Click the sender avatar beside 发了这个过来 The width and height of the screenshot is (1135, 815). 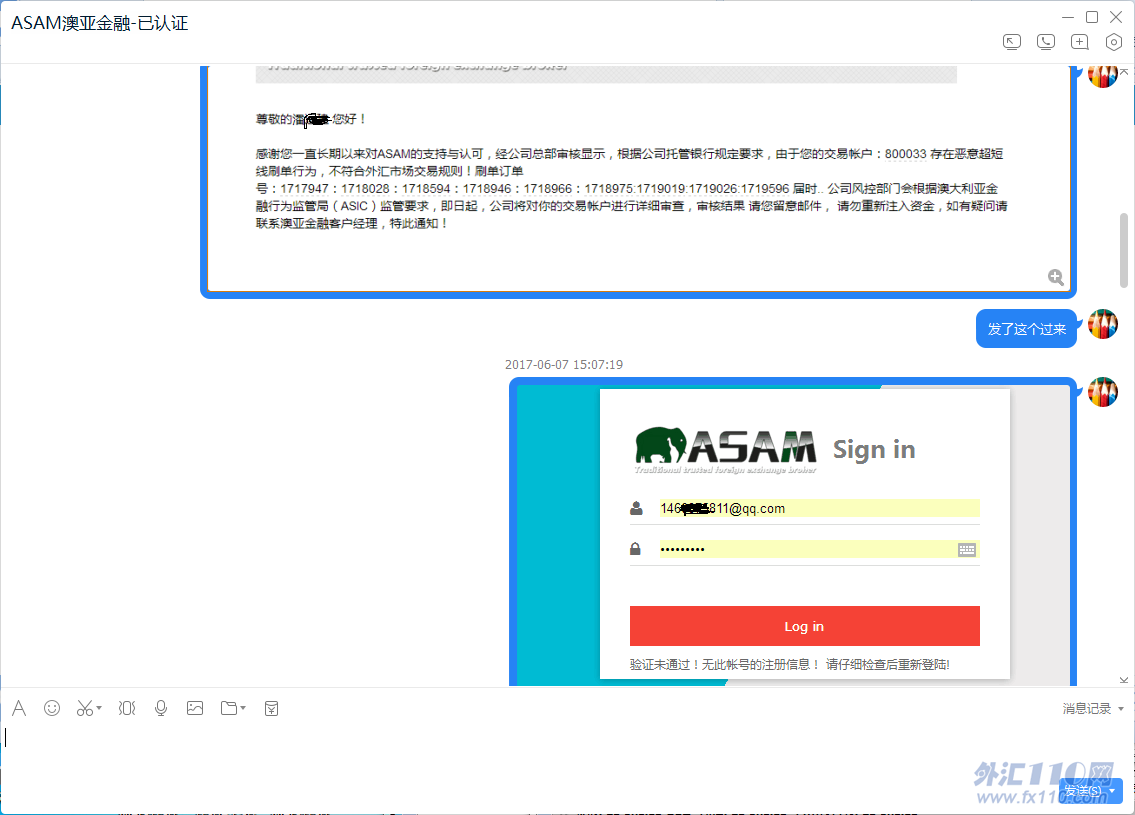coord(1103,324)
